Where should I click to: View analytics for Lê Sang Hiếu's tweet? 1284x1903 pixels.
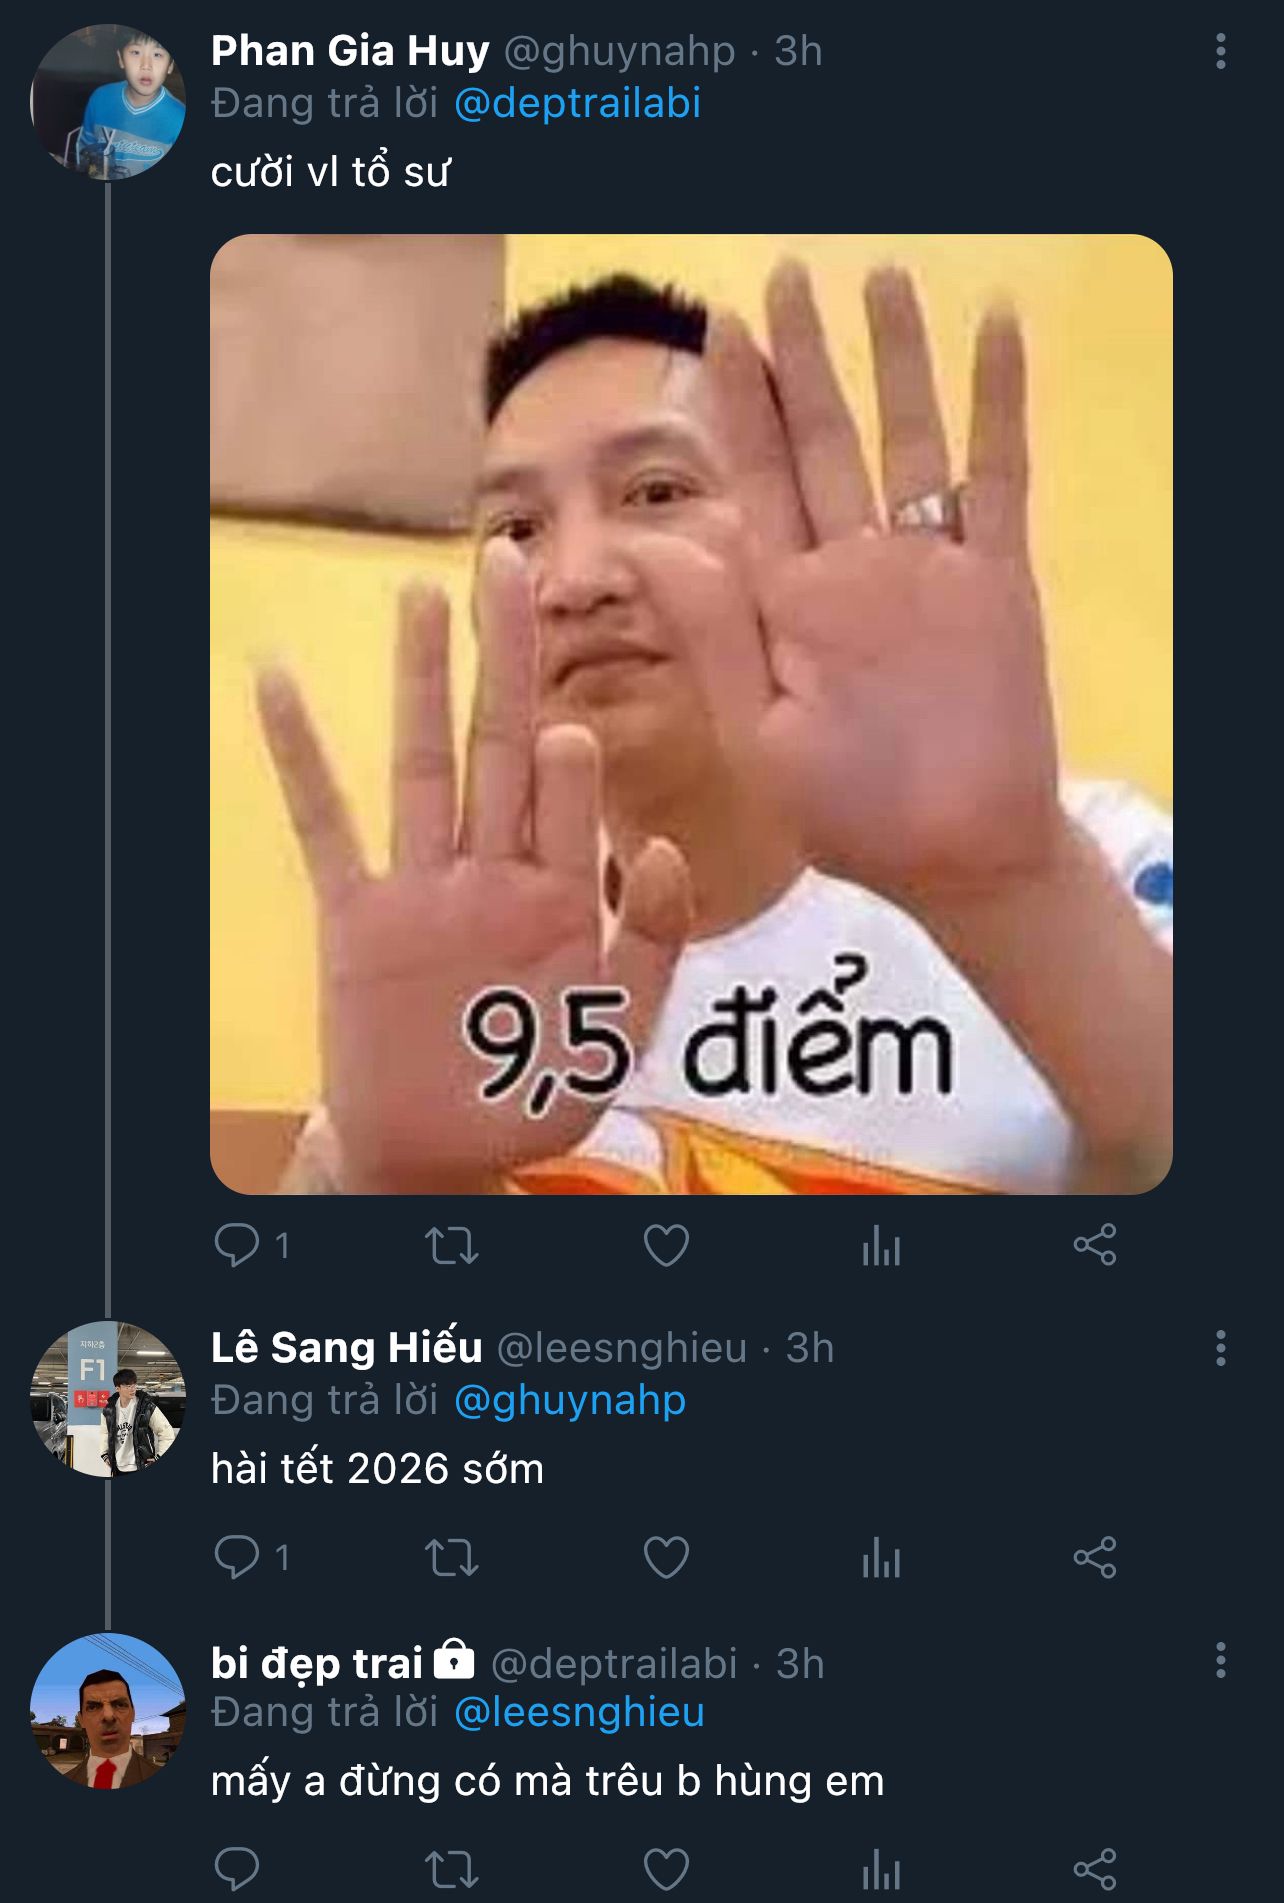[x=881, y=1558]
